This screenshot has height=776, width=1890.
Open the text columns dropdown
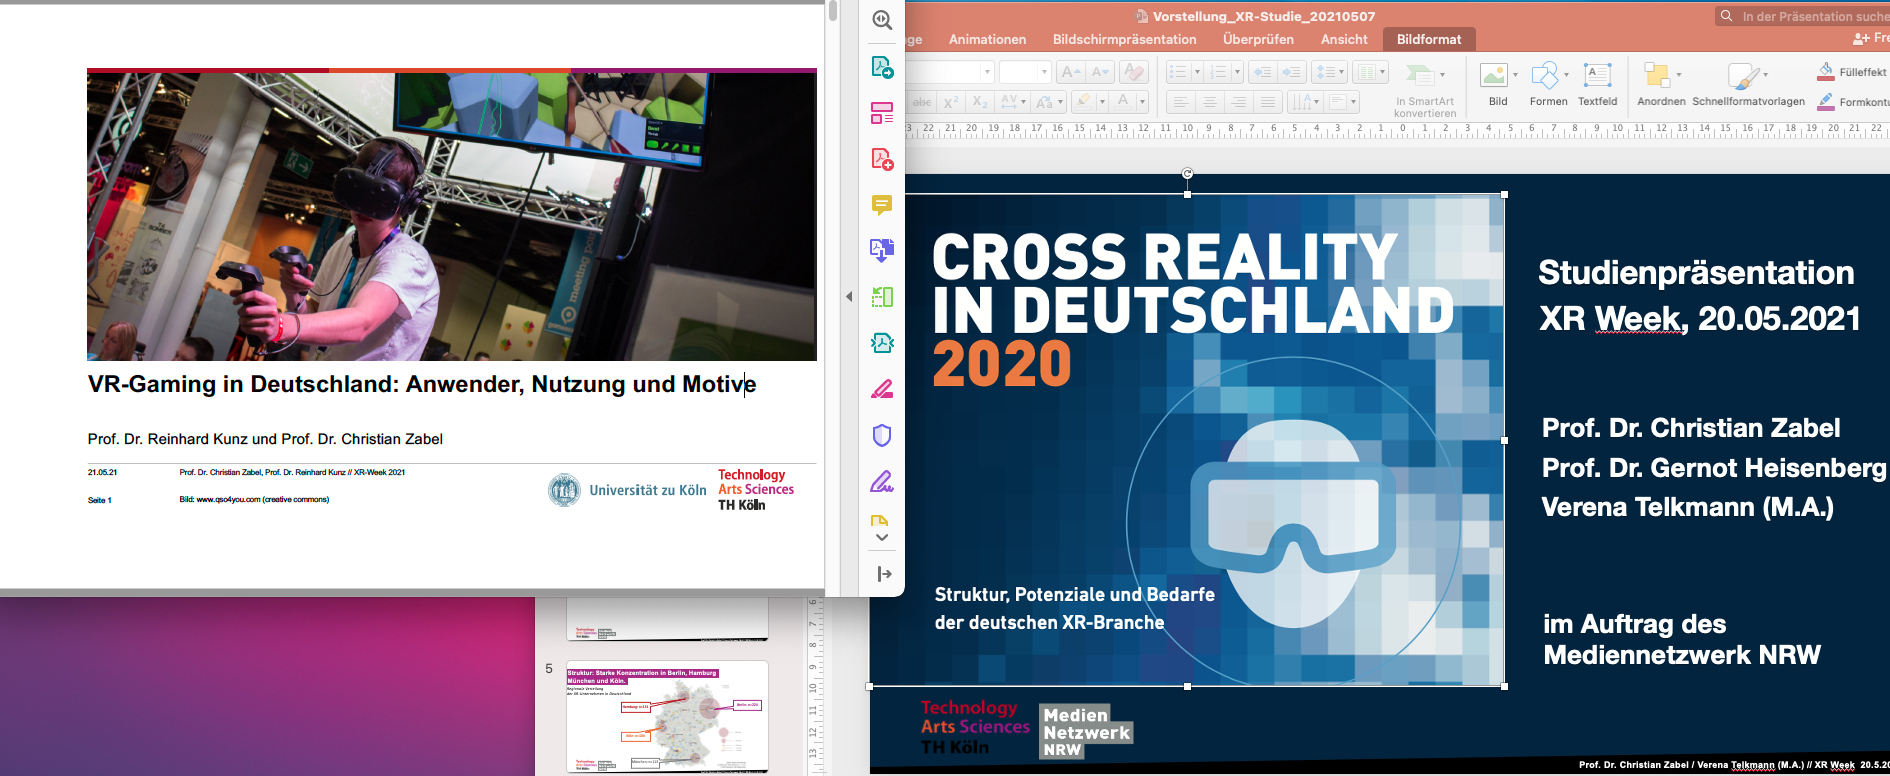coord(1371,72)
